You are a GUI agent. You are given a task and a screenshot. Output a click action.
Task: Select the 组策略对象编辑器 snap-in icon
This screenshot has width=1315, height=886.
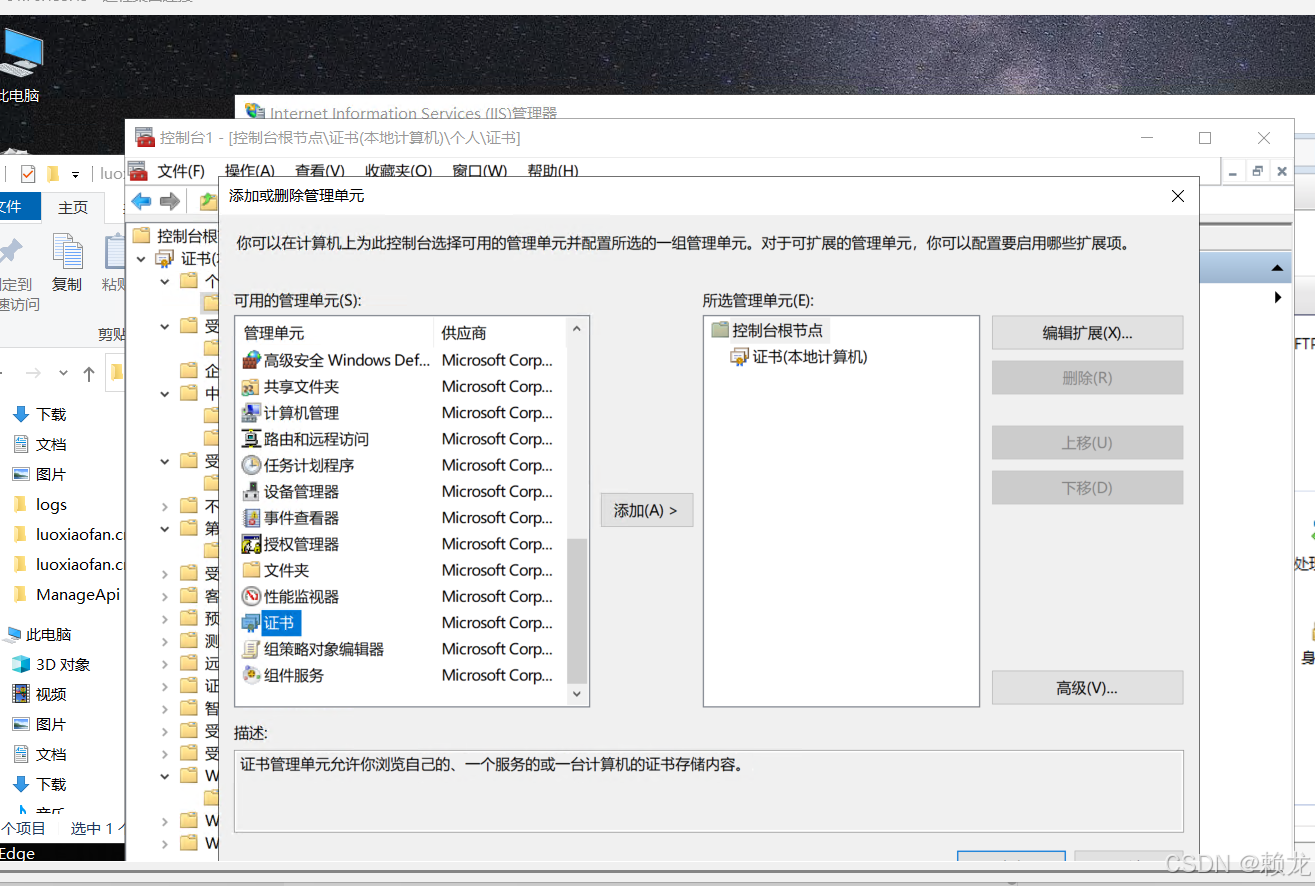(251, 649)
